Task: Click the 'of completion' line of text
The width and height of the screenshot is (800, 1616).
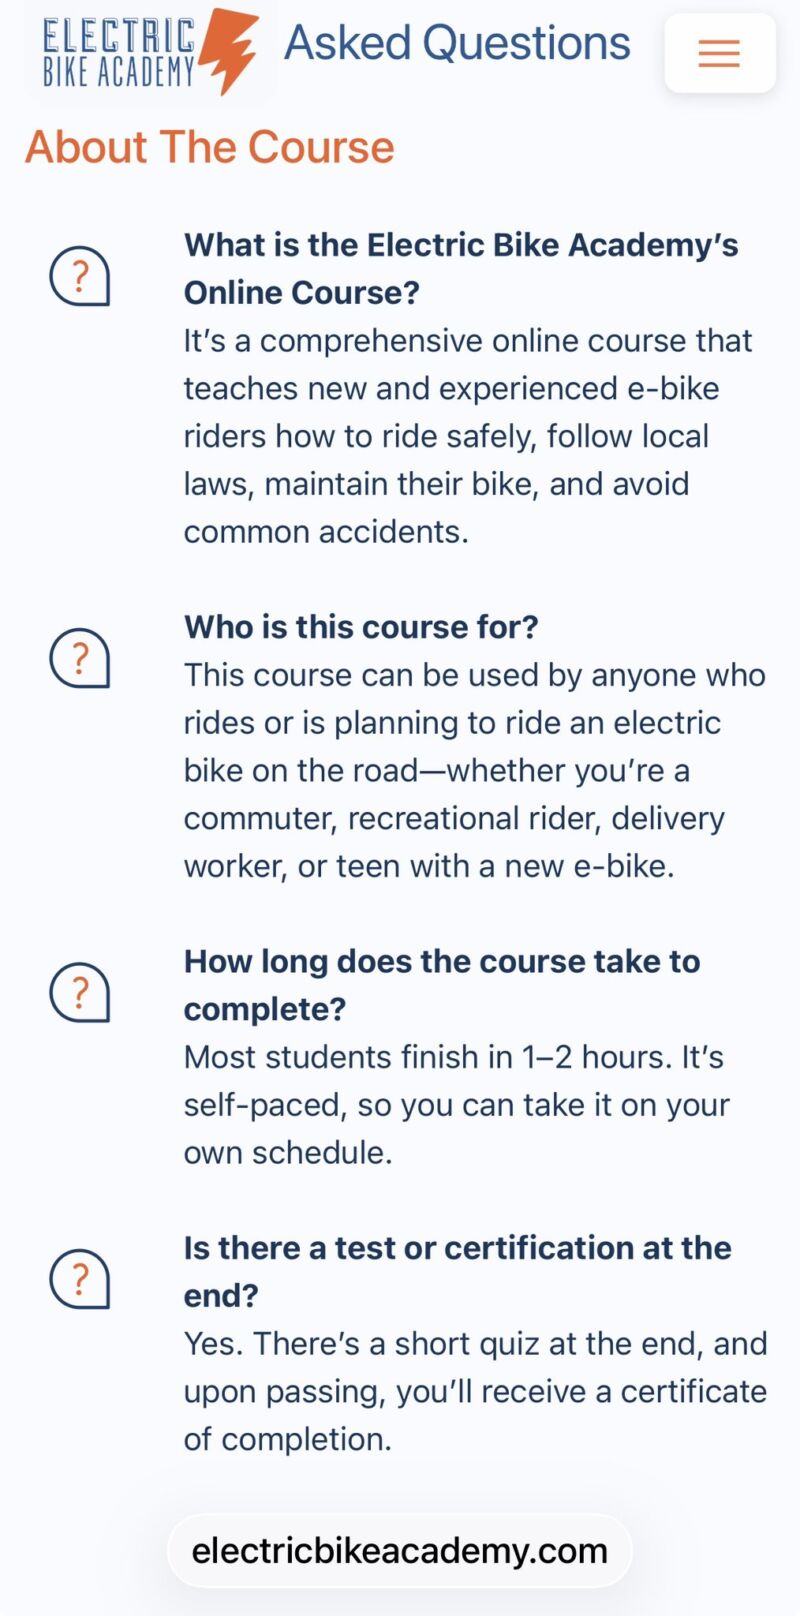Action: pyautogui.click(x=288, y=1439)
